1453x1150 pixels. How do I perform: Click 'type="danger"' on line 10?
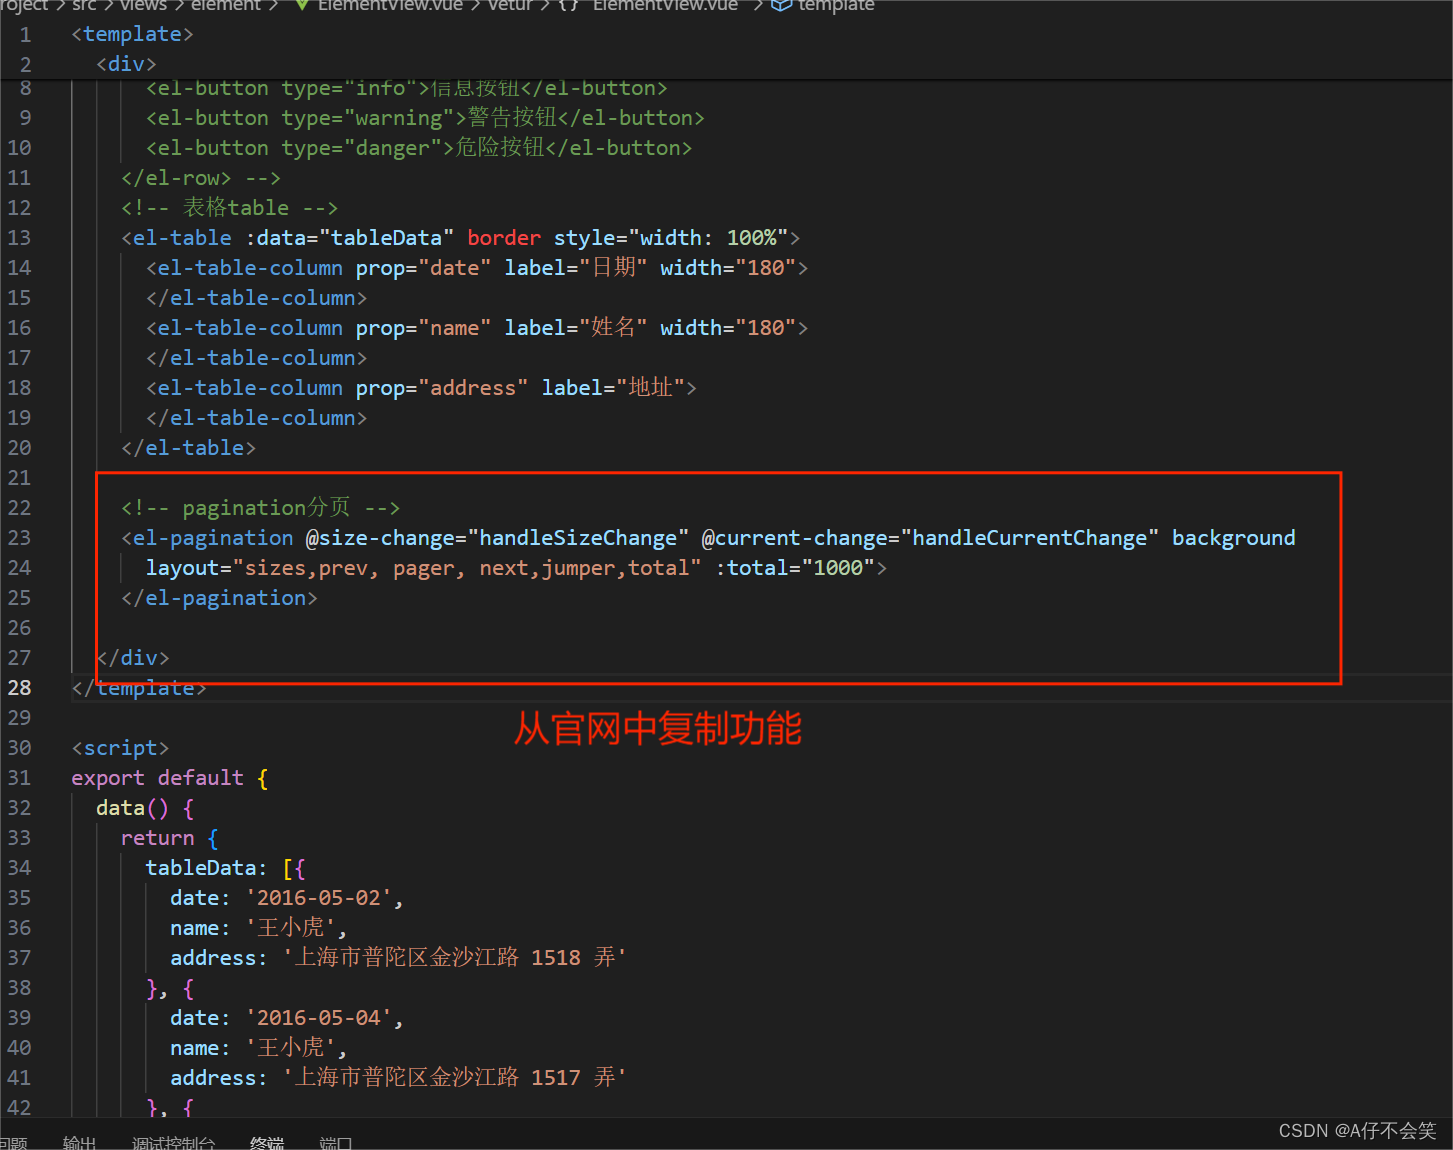[362, 148]
